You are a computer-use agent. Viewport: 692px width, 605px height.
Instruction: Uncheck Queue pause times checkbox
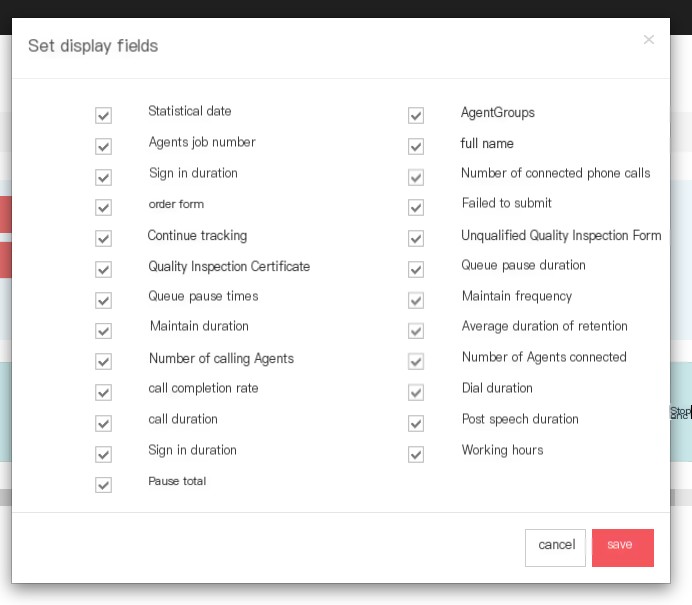[x=103, y=301]
